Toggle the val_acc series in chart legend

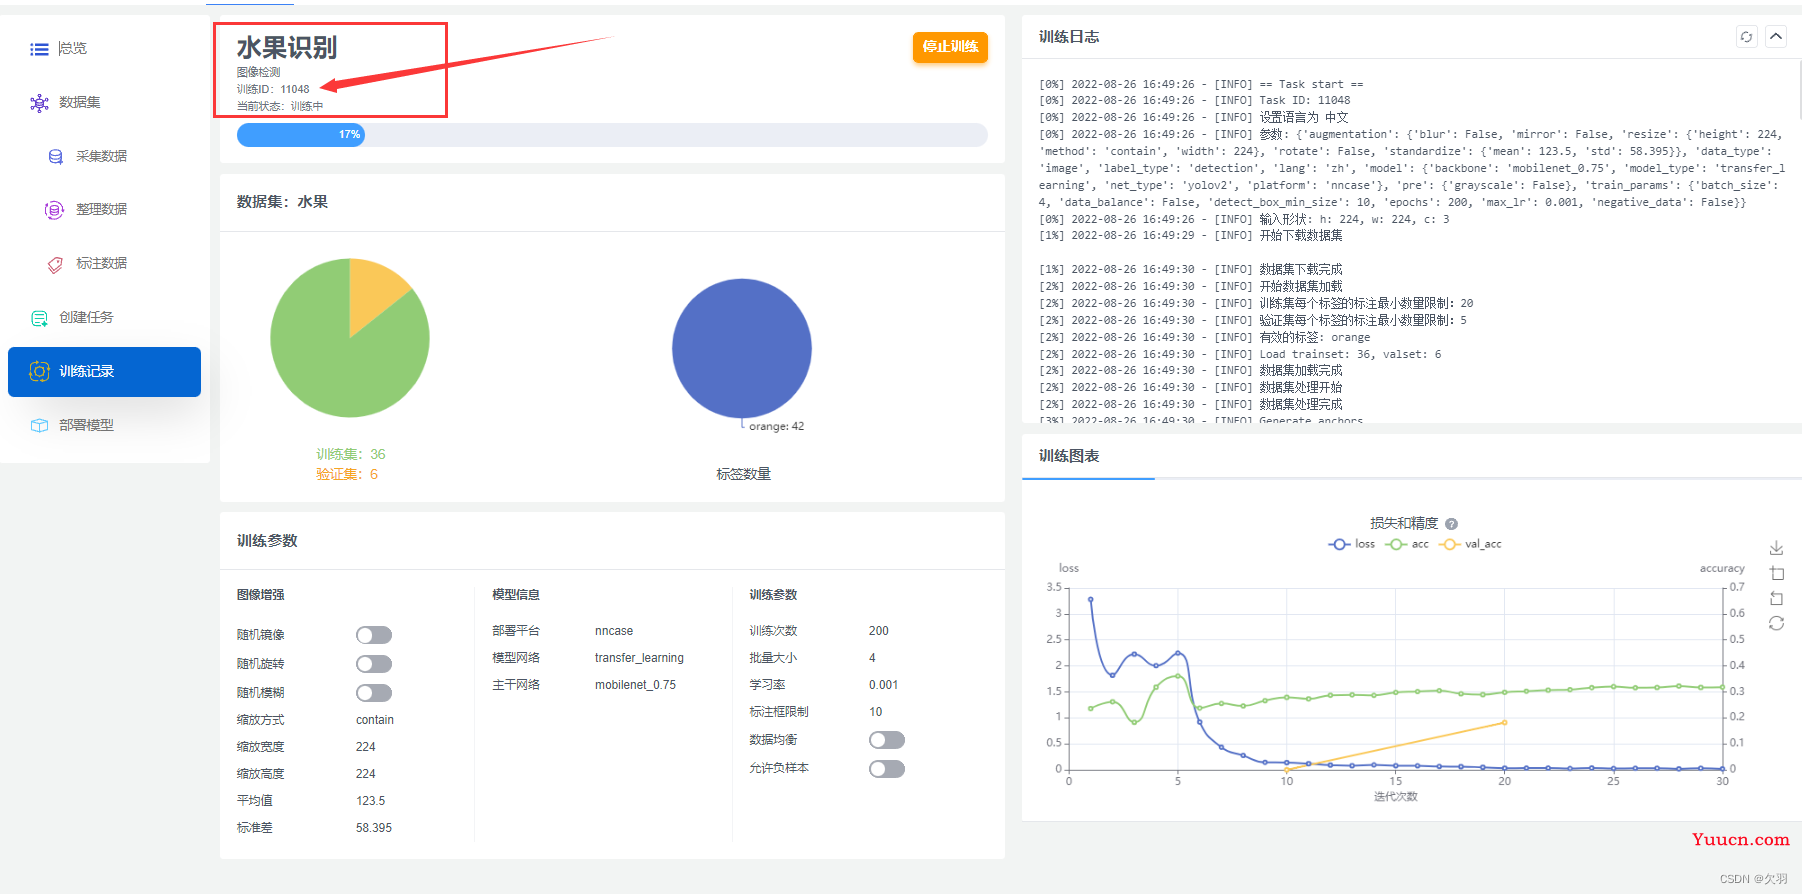(x=1470, y=544)
